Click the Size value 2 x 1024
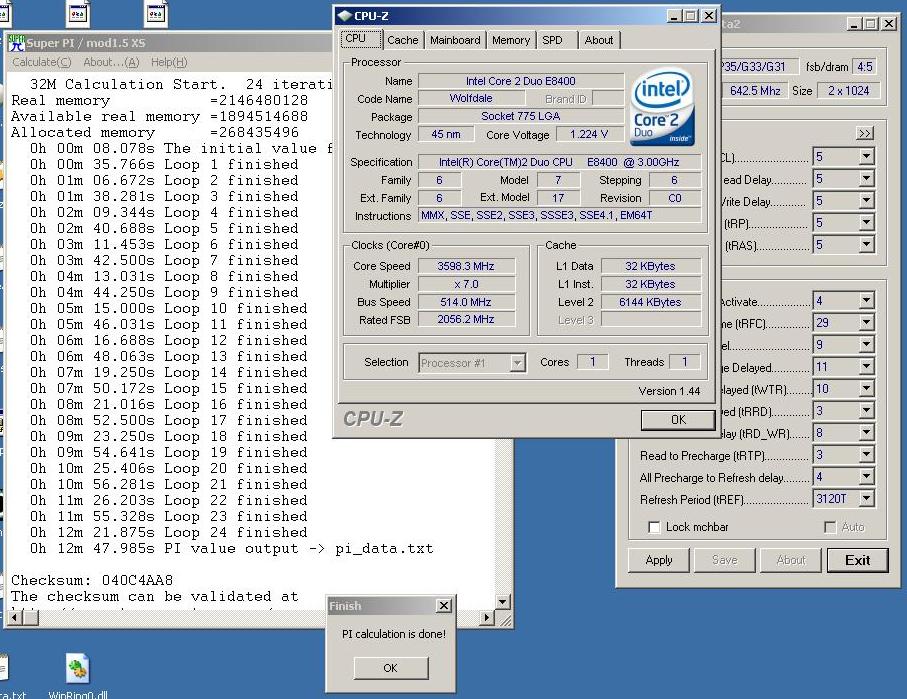The image size is (907, 699). (x=849, y=91)
